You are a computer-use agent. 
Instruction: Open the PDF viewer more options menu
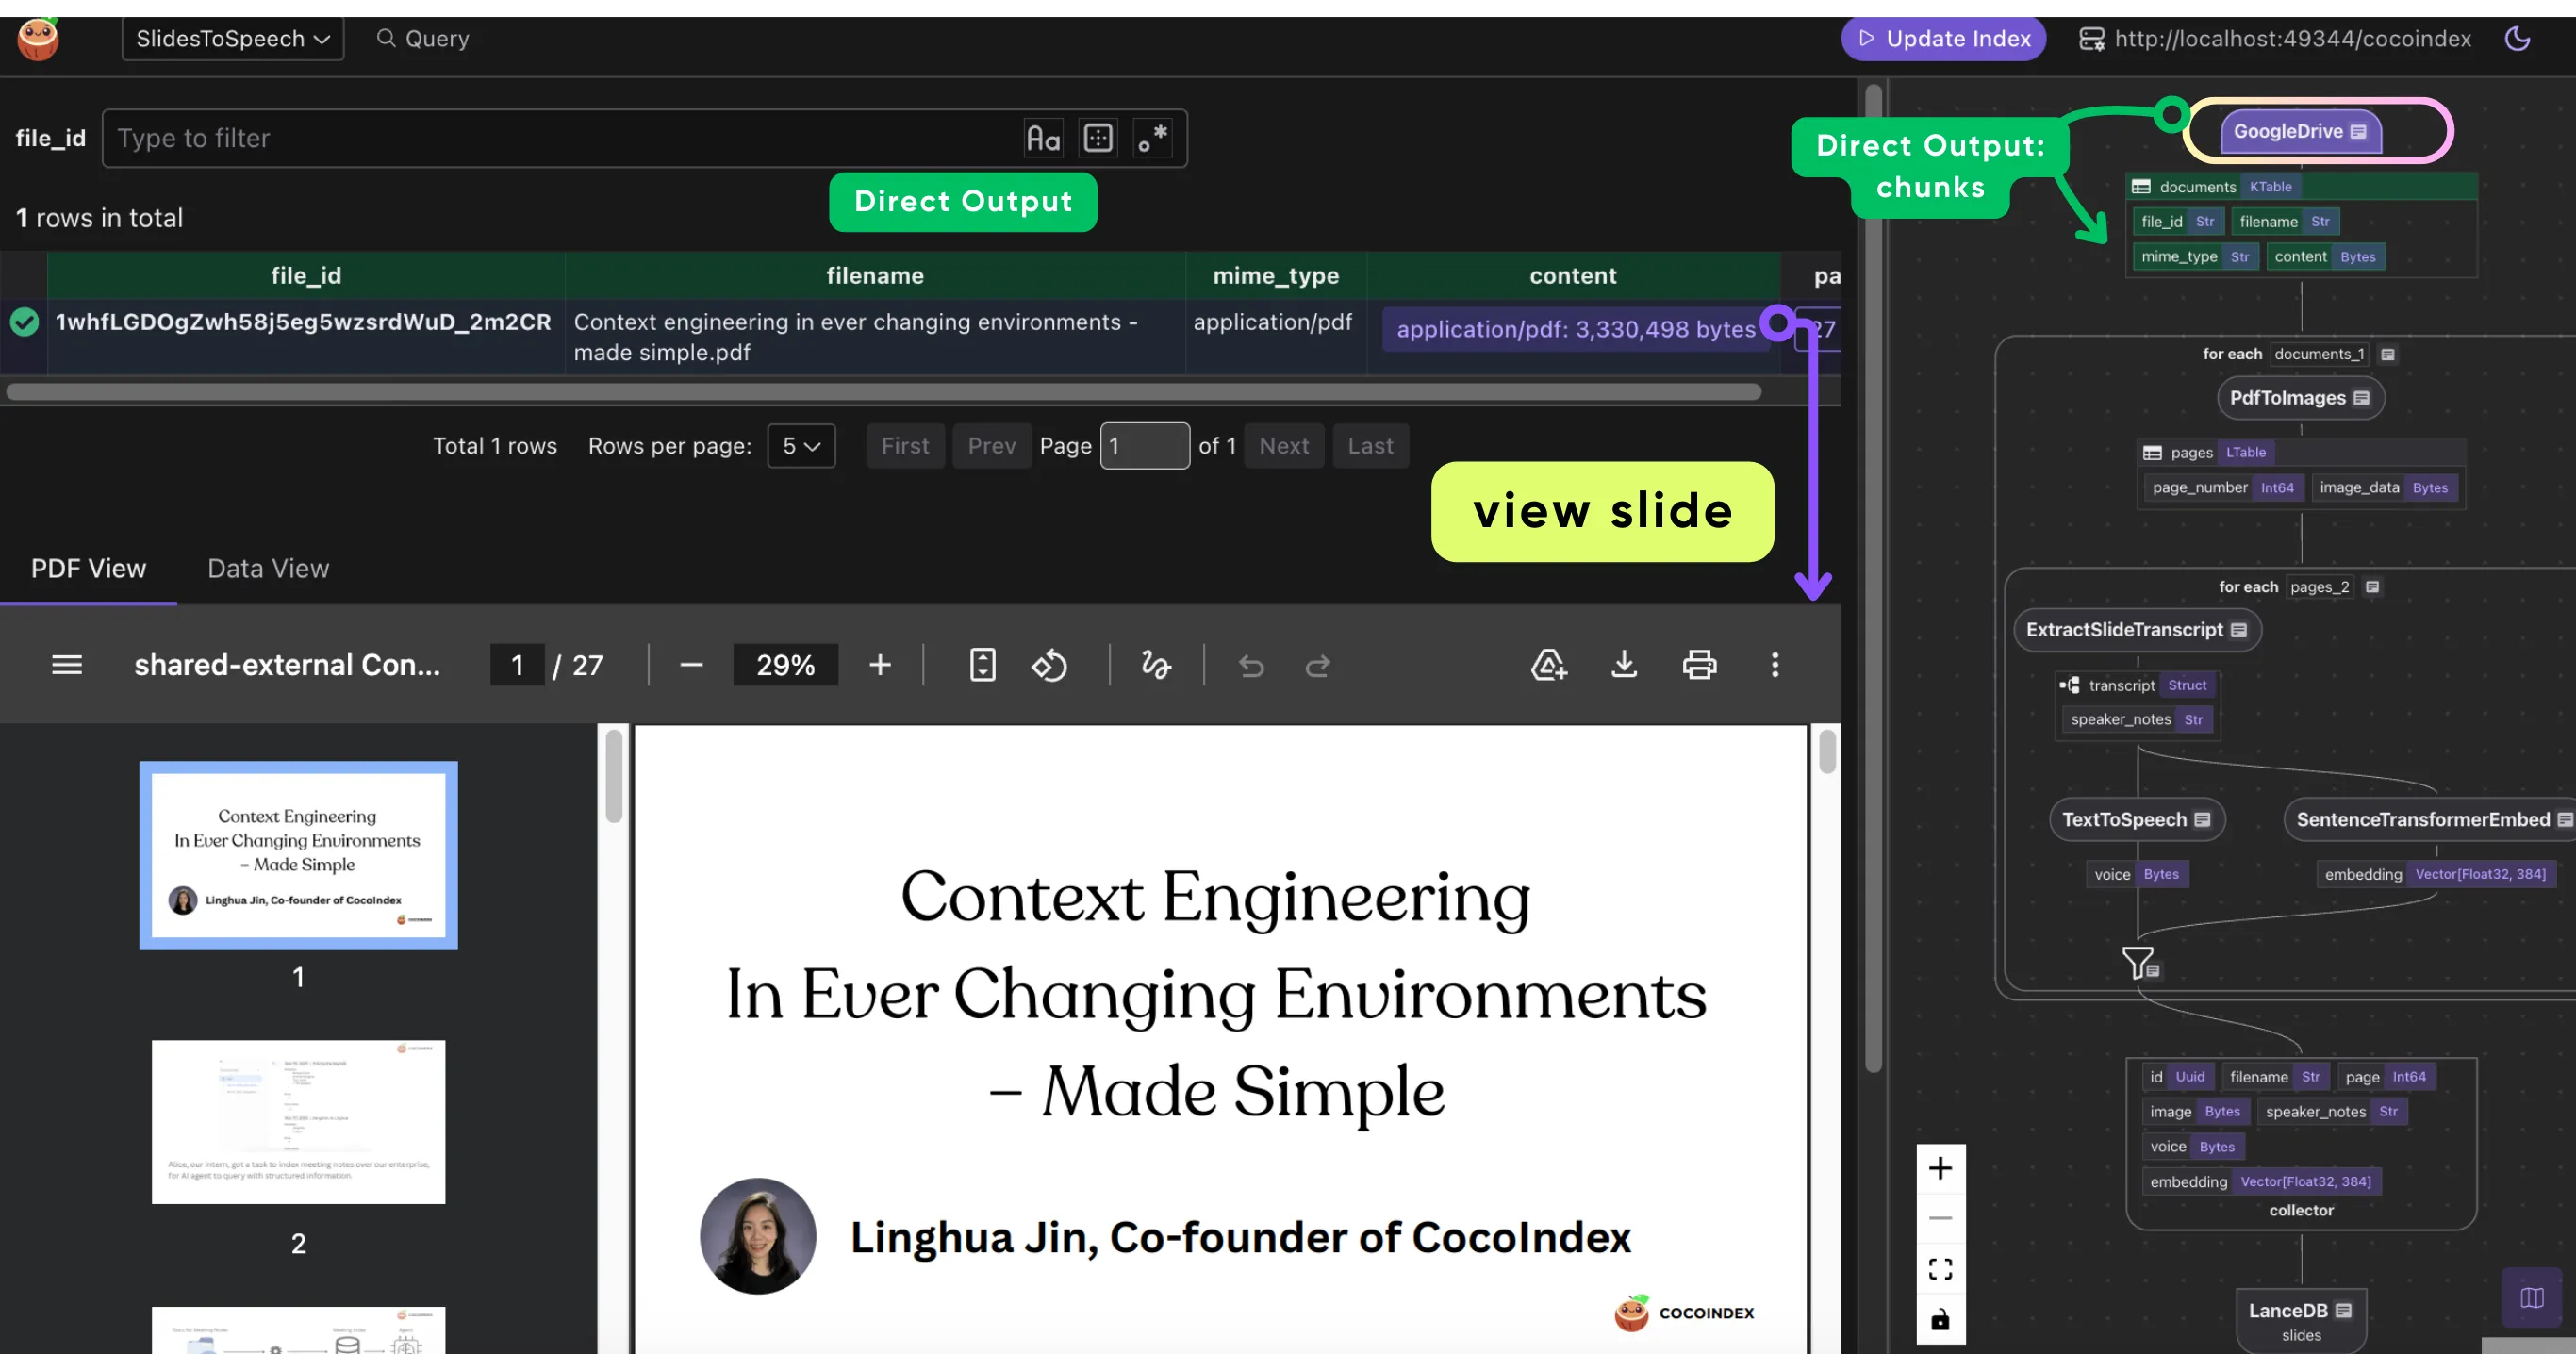1775,665
